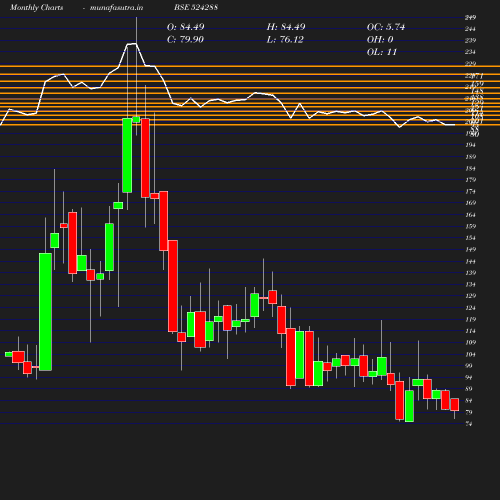
Task: Click the munafasutra.in site label
Action: 116,7
